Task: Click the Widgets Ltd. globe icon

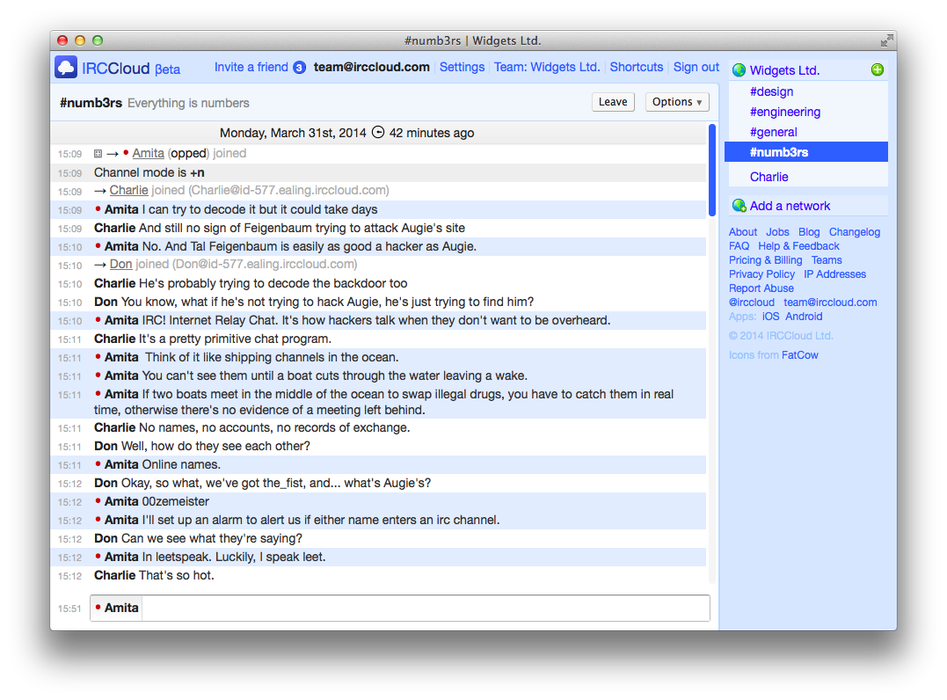Action: tap(739, 71)
